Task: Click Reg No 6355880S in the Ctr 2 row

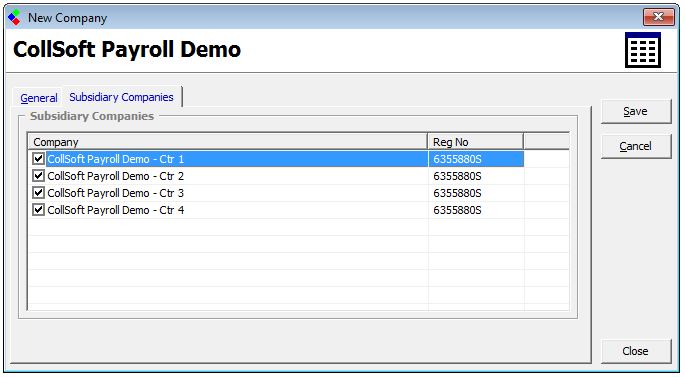Action: (x=457, y=176)
